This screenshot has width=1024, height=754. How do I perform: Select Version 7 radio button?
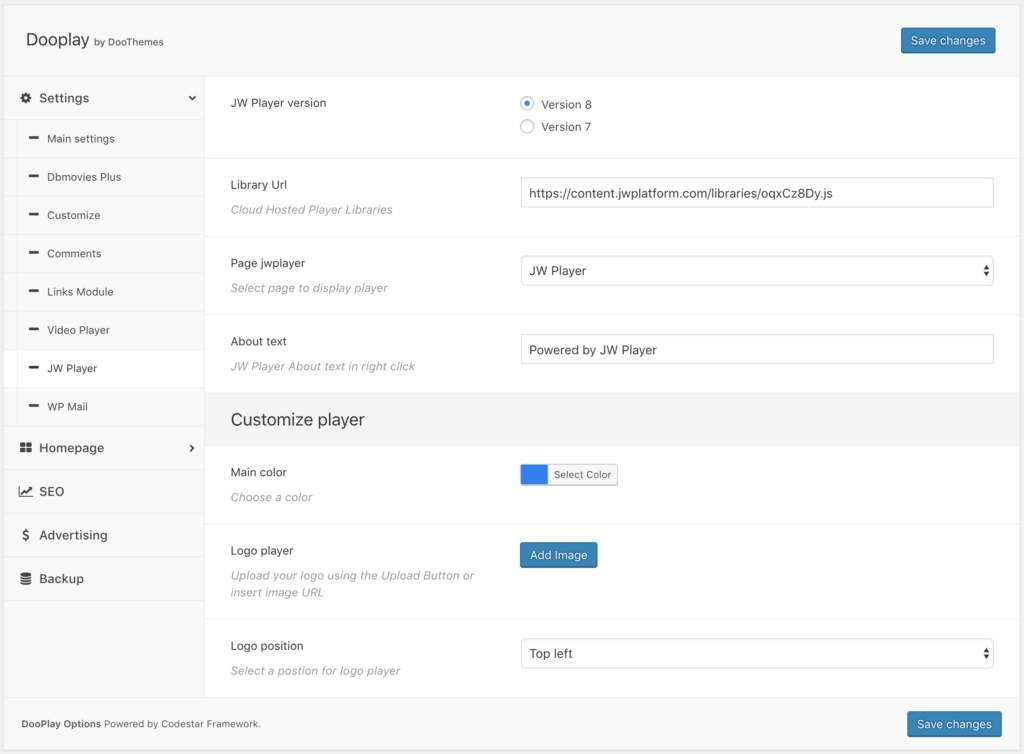coord(527,126)
